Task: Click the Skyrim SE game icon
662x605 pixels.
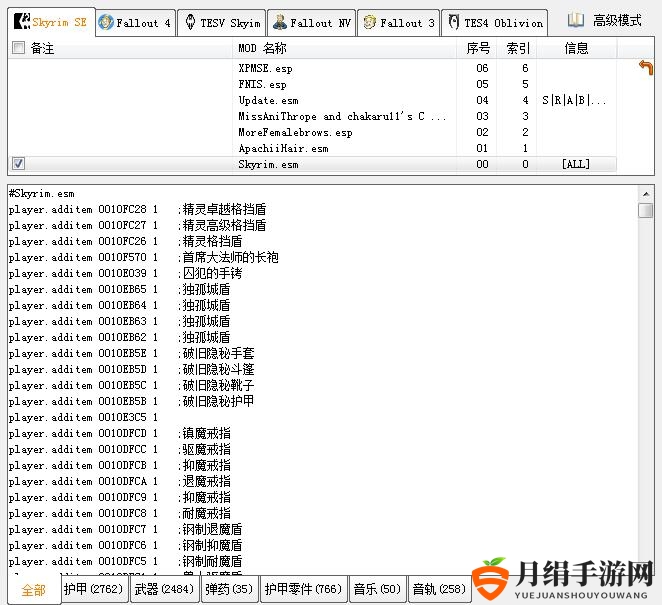Action: pyautogui.click(x=22, y=21)
